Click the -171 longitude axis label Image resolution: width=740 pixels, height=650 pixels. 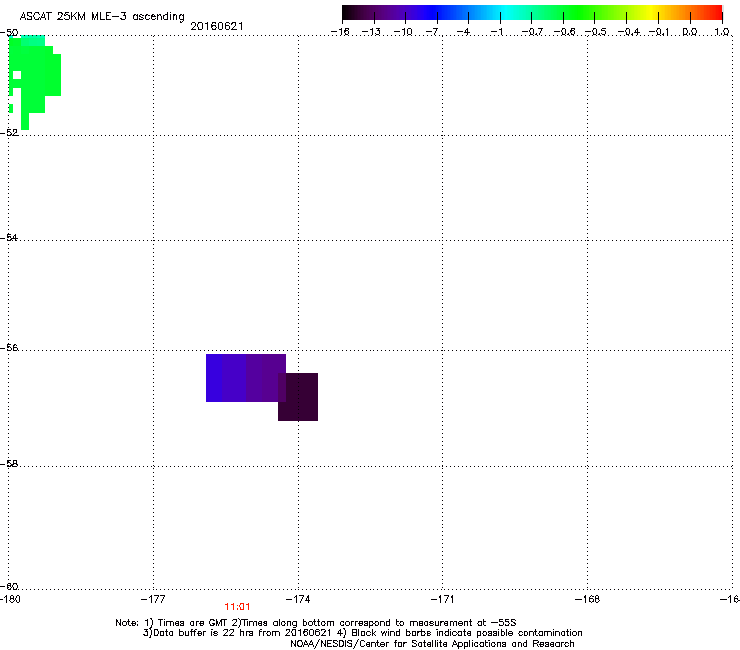click(x=442, y=599)
